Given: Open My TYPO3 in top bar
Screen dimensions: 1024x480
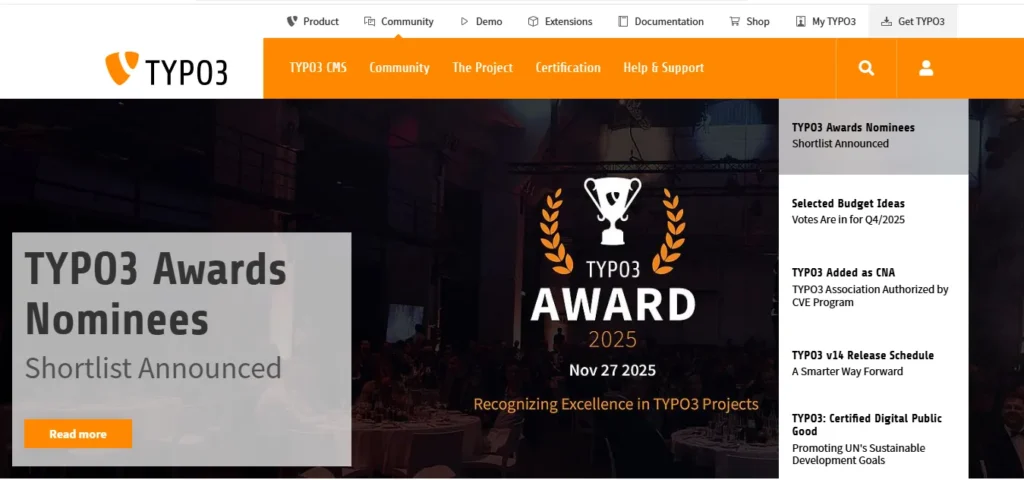Looking at the screenshot, I should click(833, 21).
